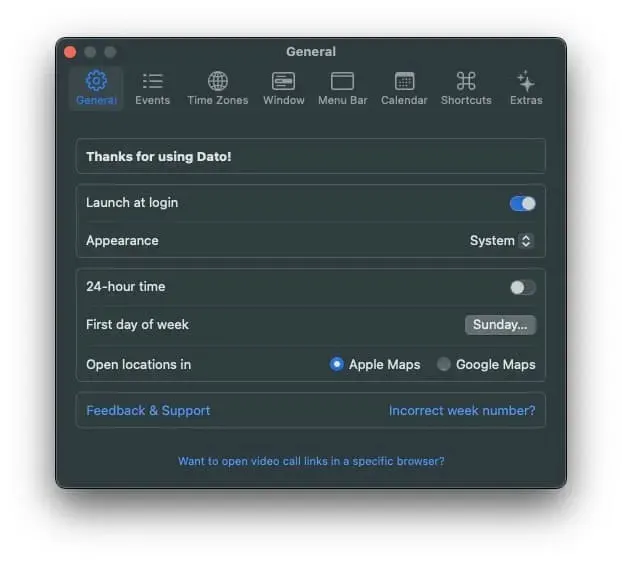Select Google Maps radio button
This screenshot has height=562, width=622.
coord(443,364)
